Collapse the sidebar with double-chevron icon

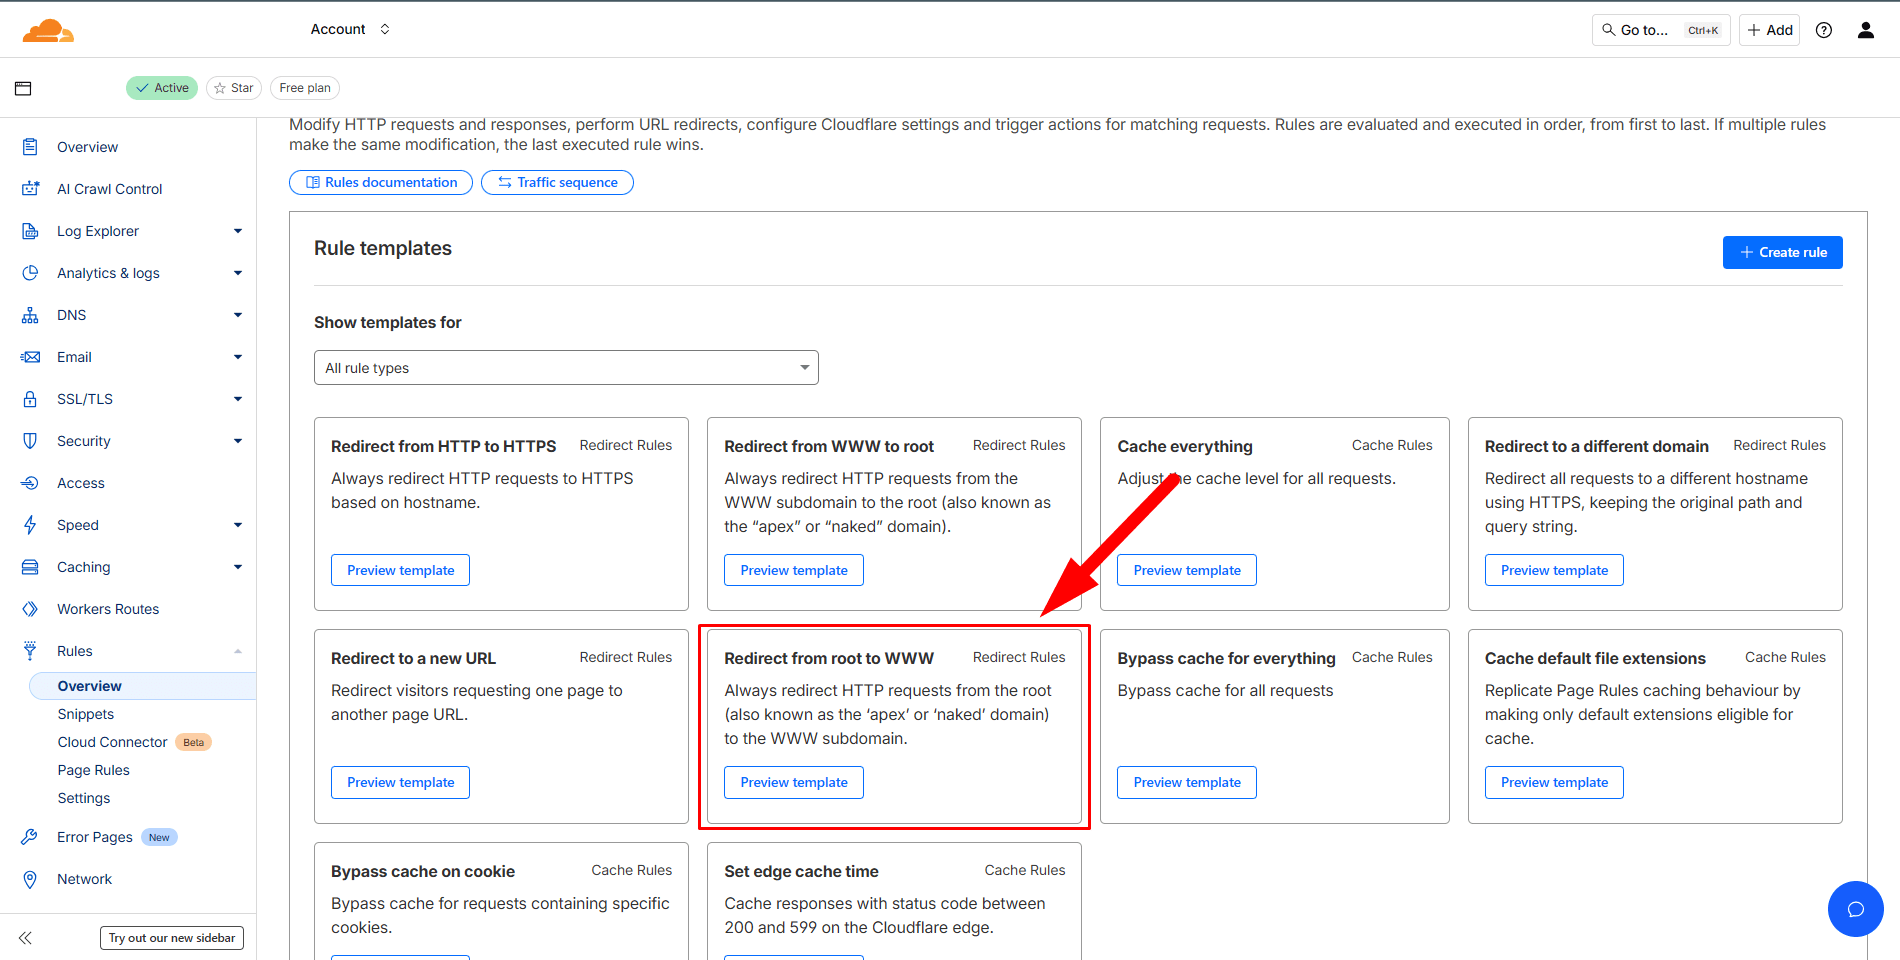pos(25,938)
